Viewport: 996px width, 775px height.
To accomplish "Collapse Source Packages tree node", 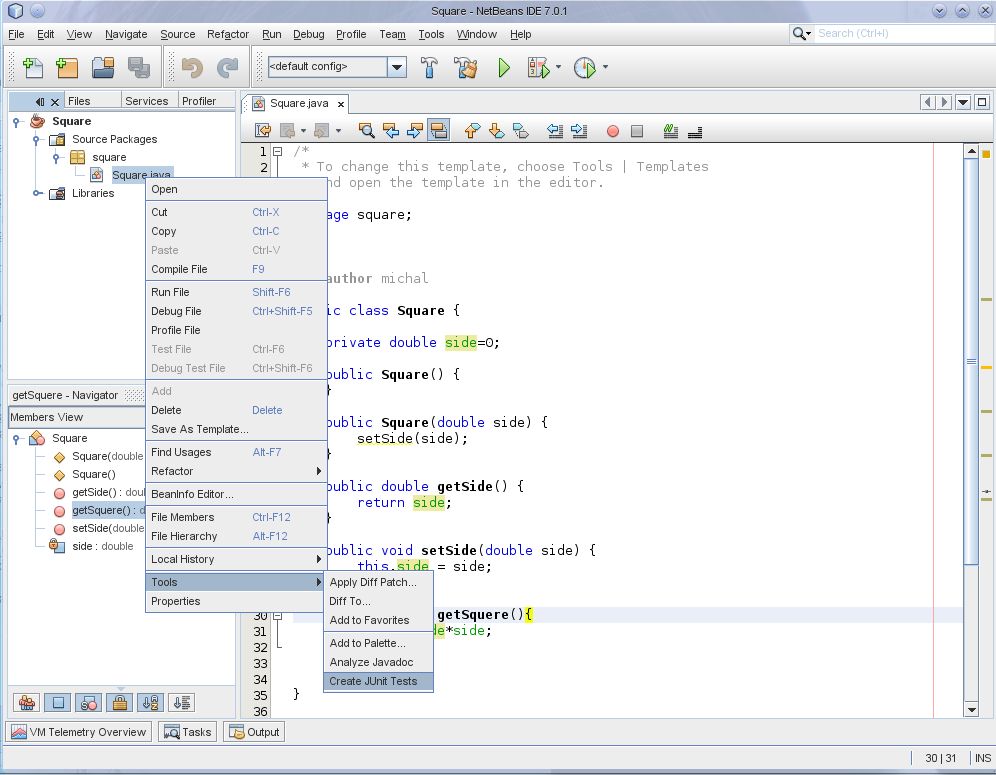I will (x=36, y=139).
